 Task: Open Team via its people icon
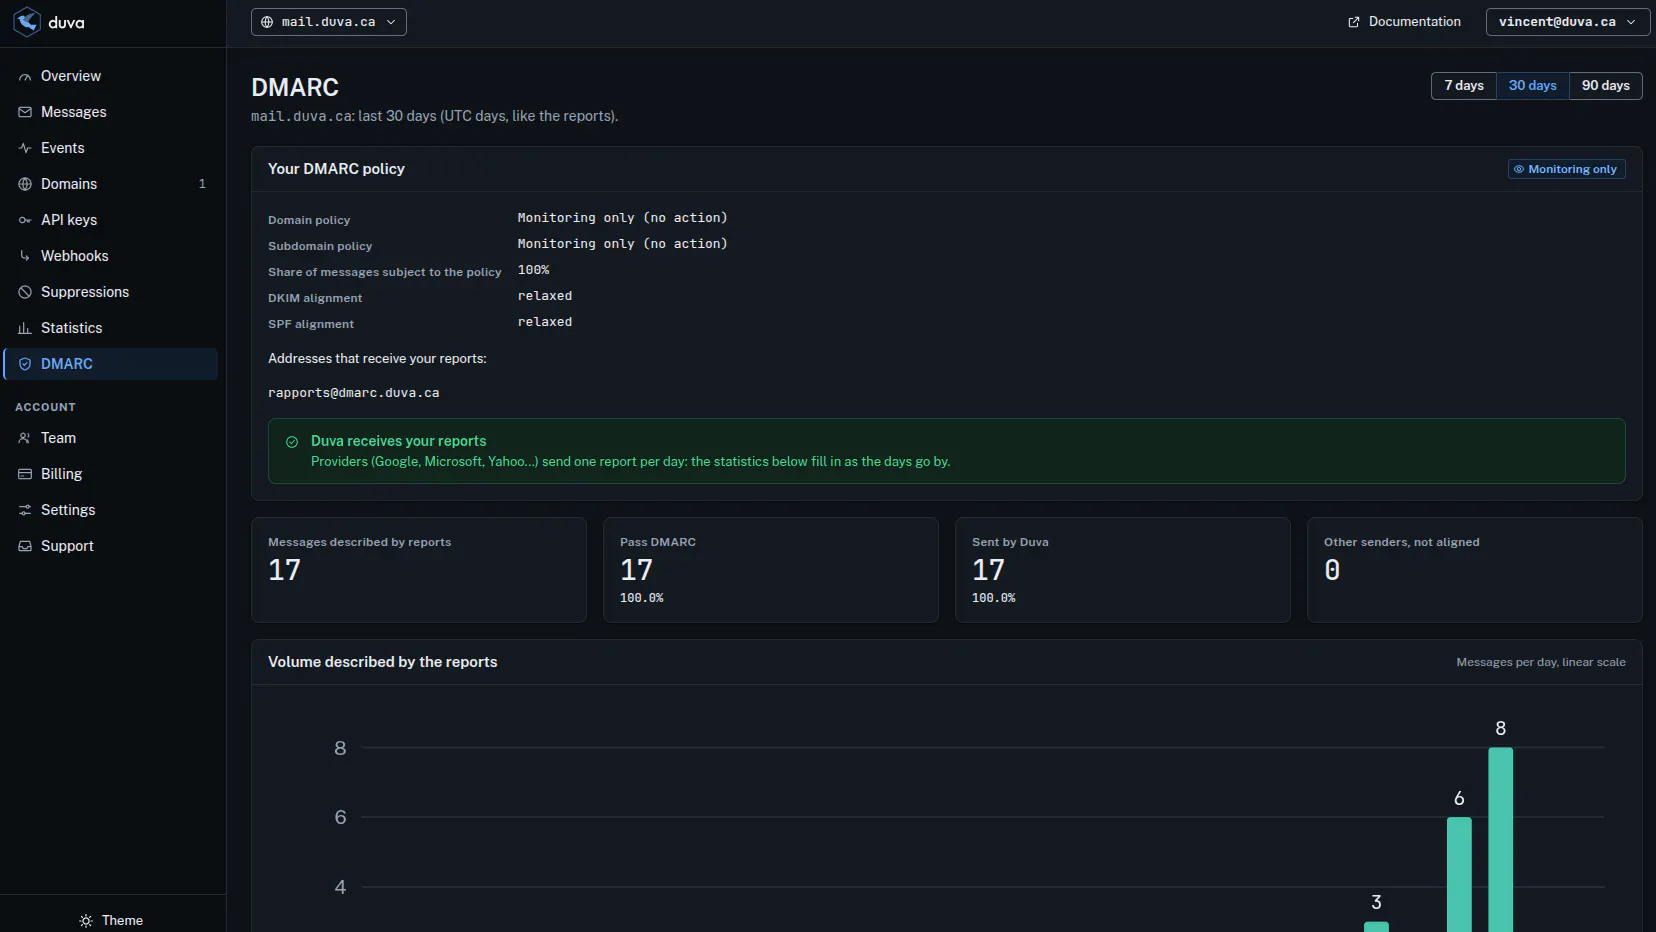[25, 438]
